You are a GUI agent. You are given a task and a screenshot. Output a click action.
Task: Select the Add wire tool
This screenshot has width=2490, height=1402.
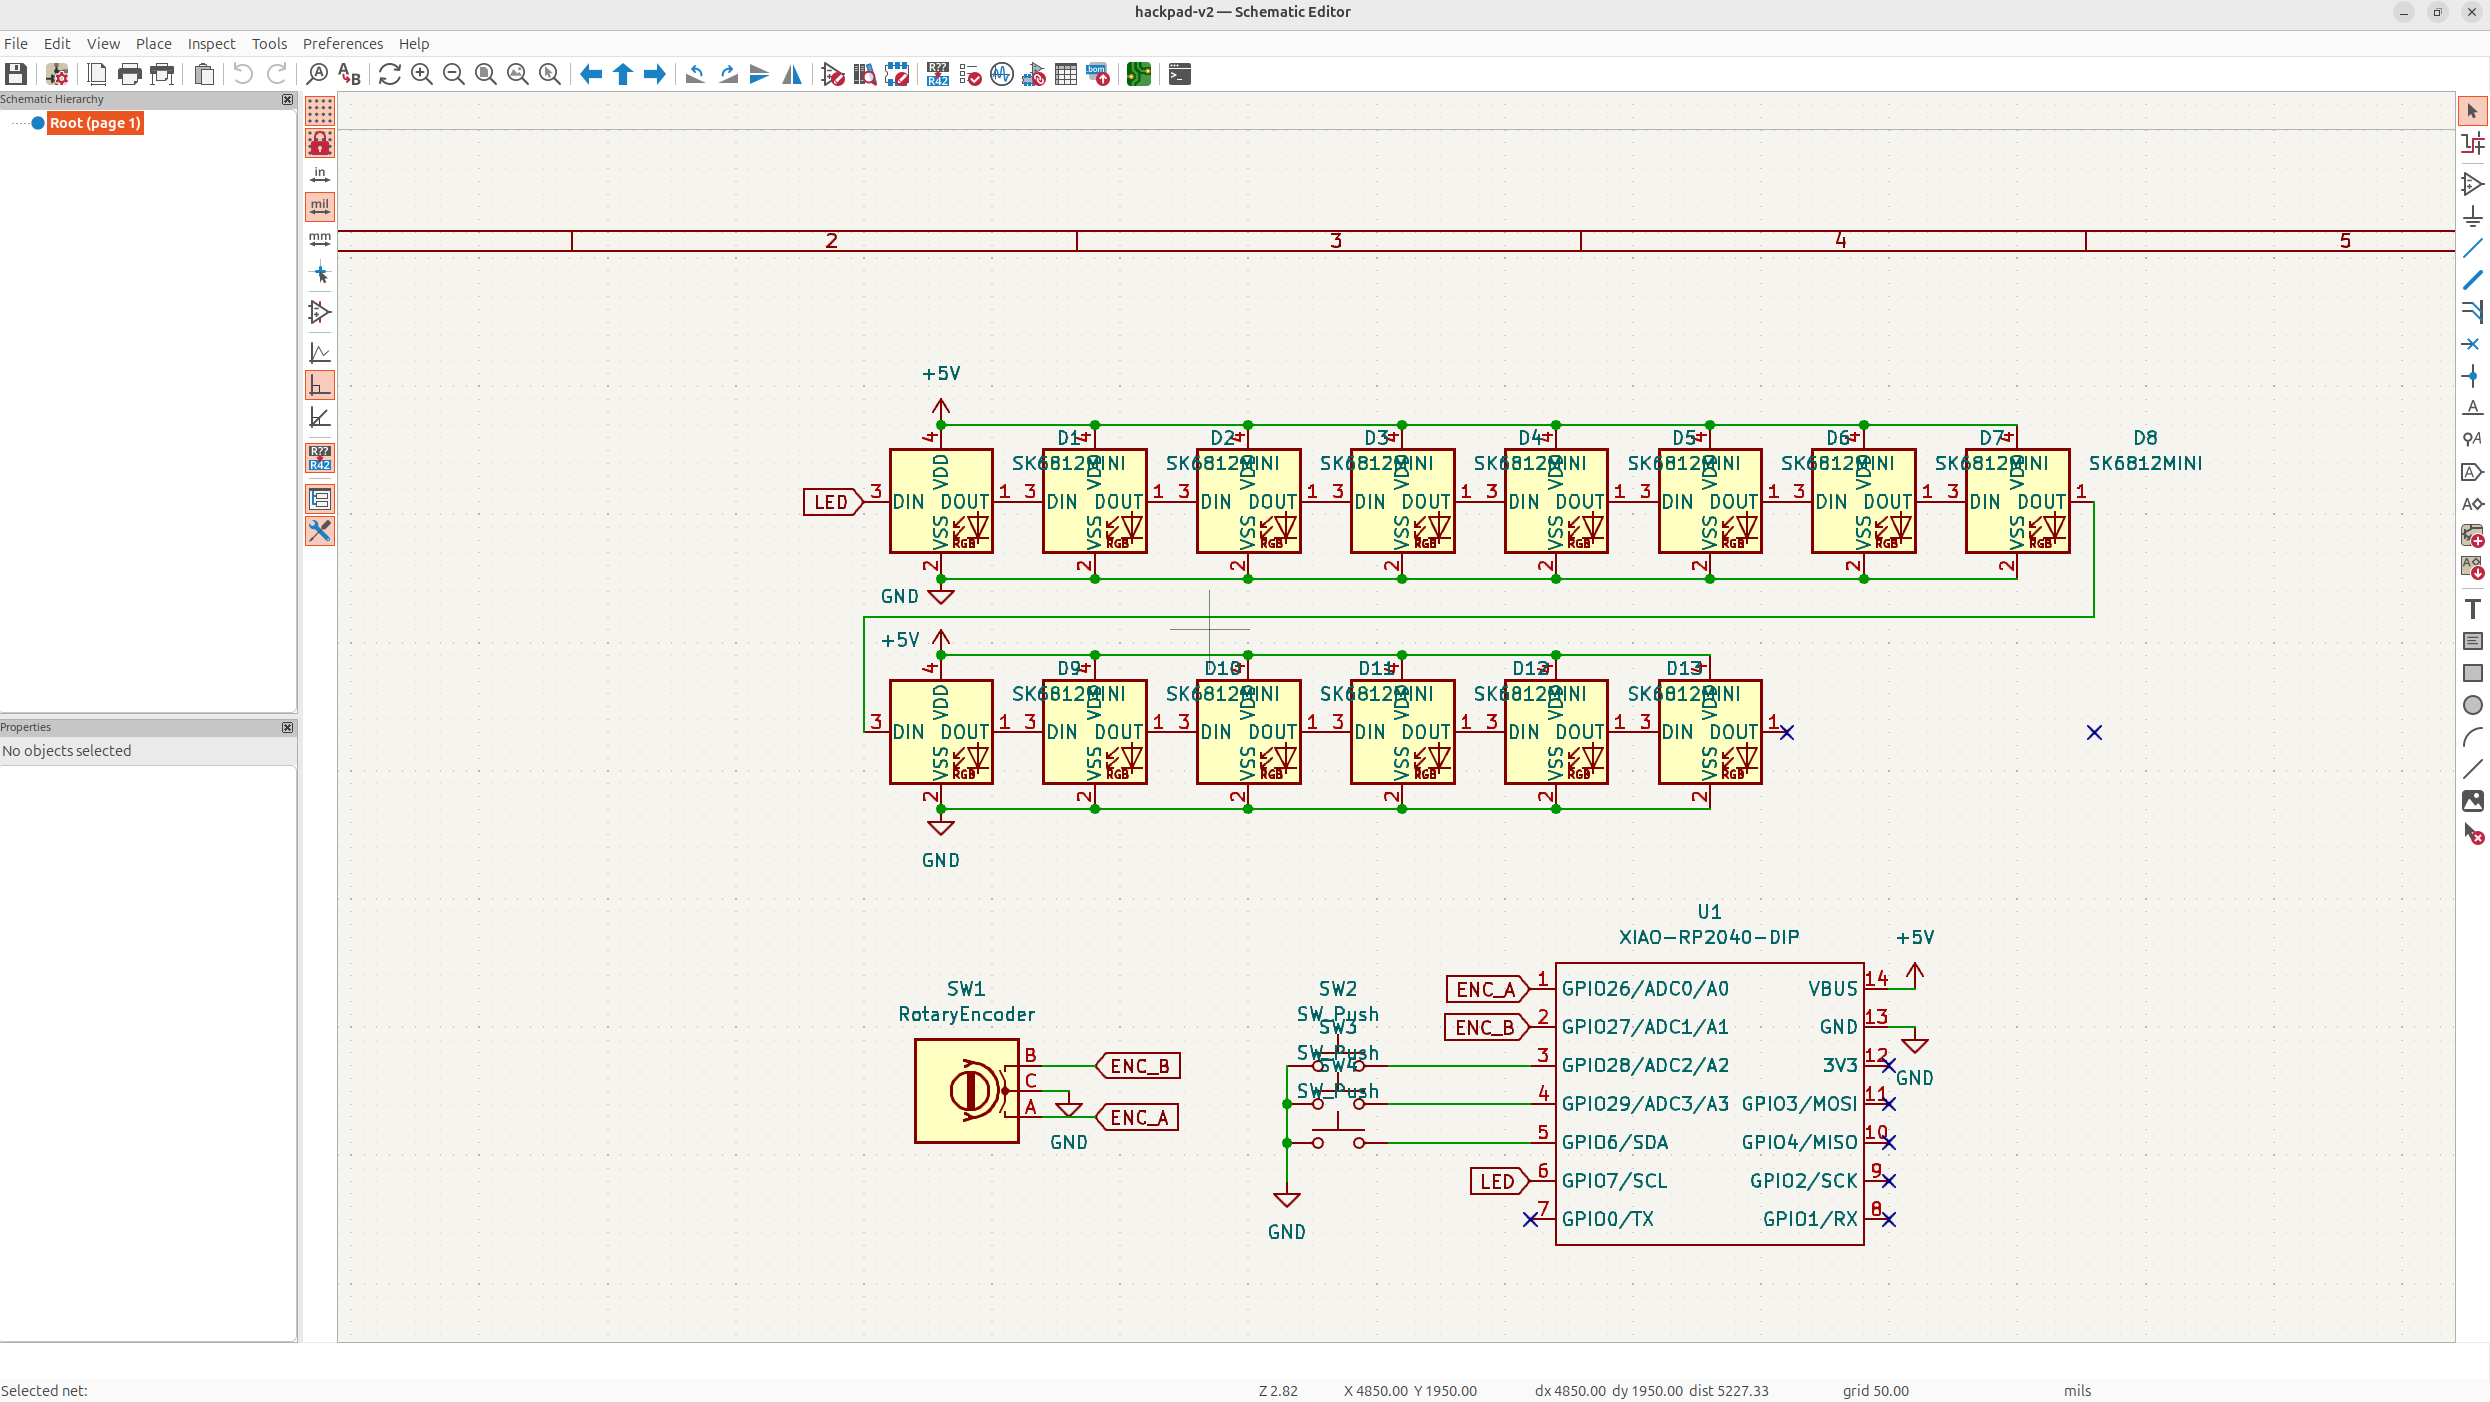(x=2473, y=248)
